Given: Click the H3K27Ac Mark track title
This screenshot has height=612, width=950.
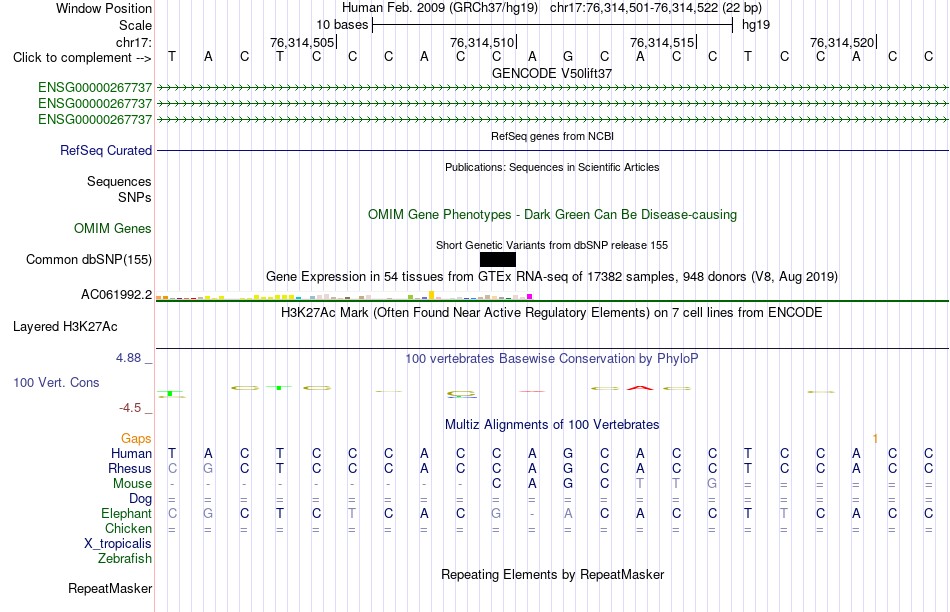Looking at the screenshot, I should coord(552,313).
